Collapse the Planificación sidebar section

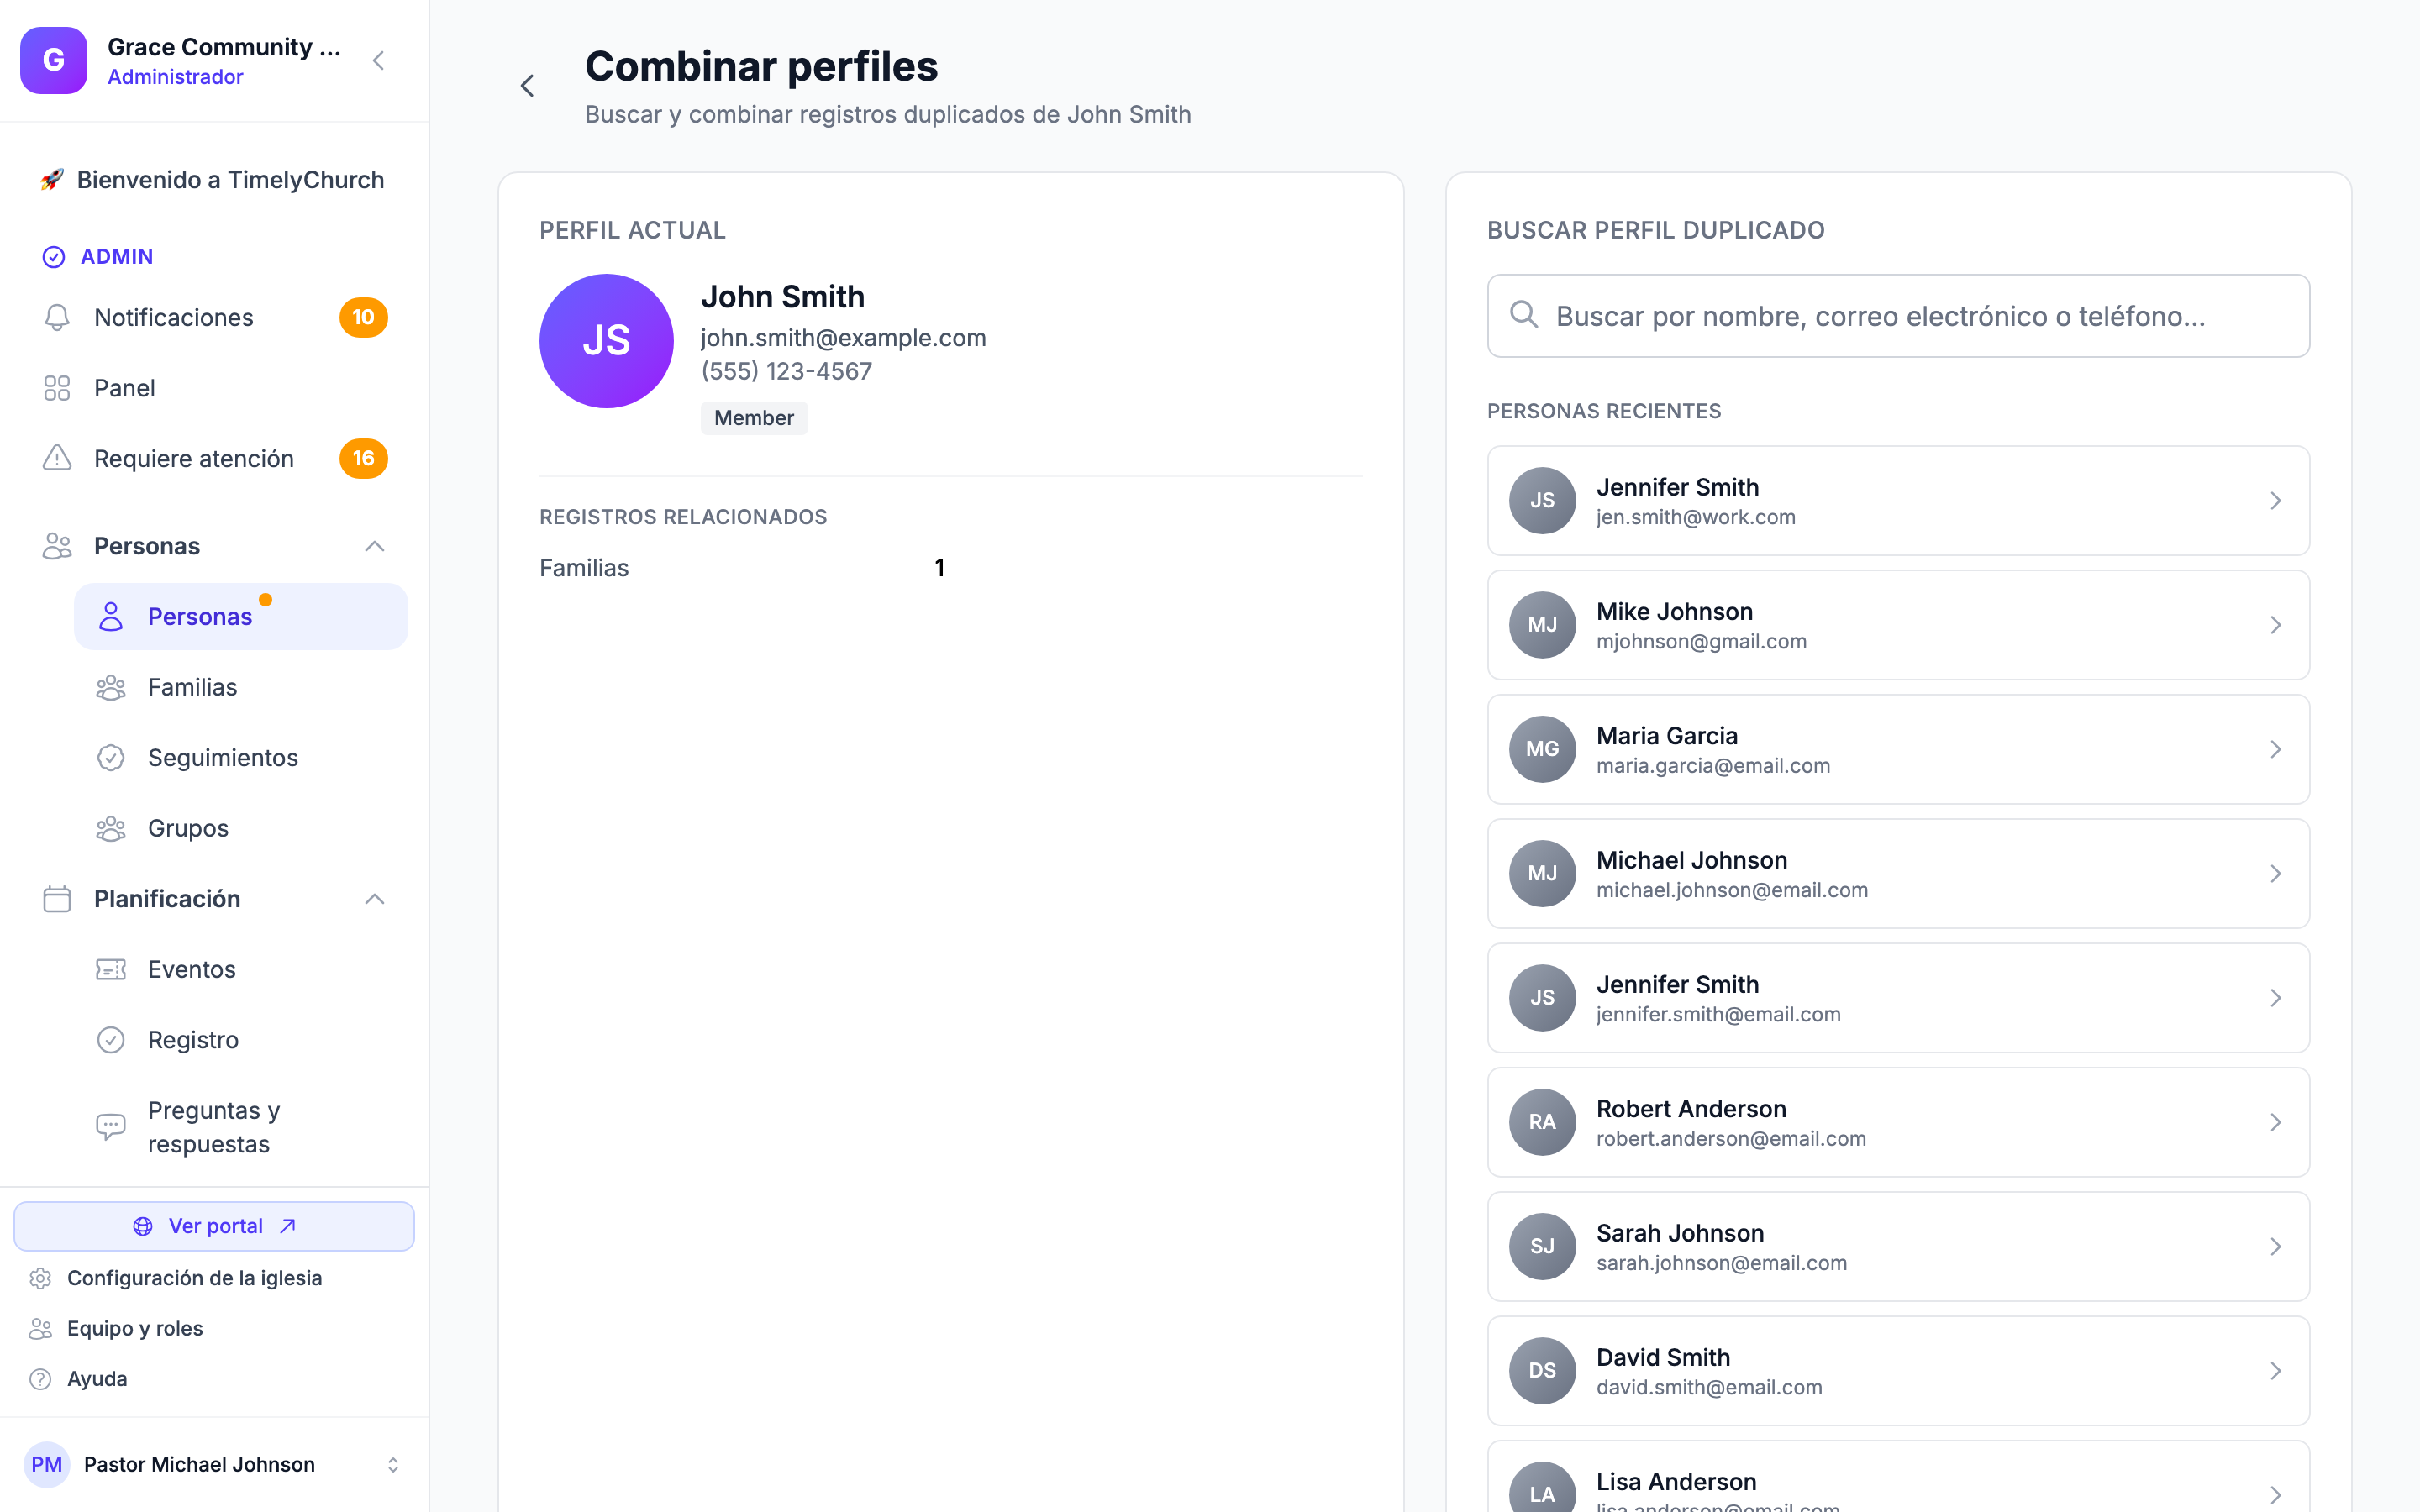click(374, 899)
